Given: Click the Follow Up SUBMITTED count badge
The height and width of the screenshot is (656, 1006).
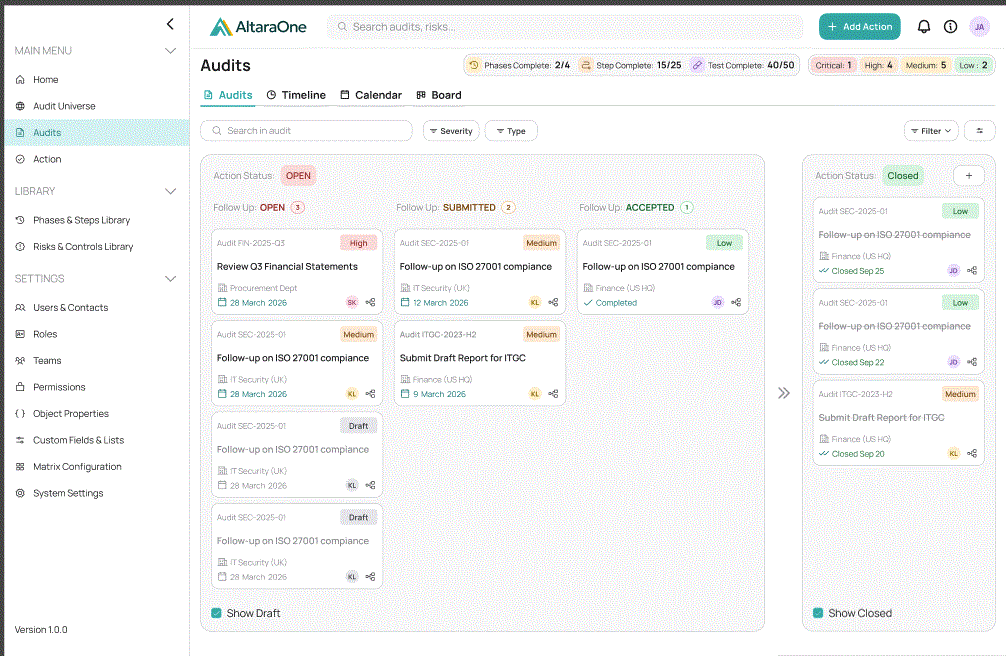Looking at the screenshot, I should coord(508,207).
